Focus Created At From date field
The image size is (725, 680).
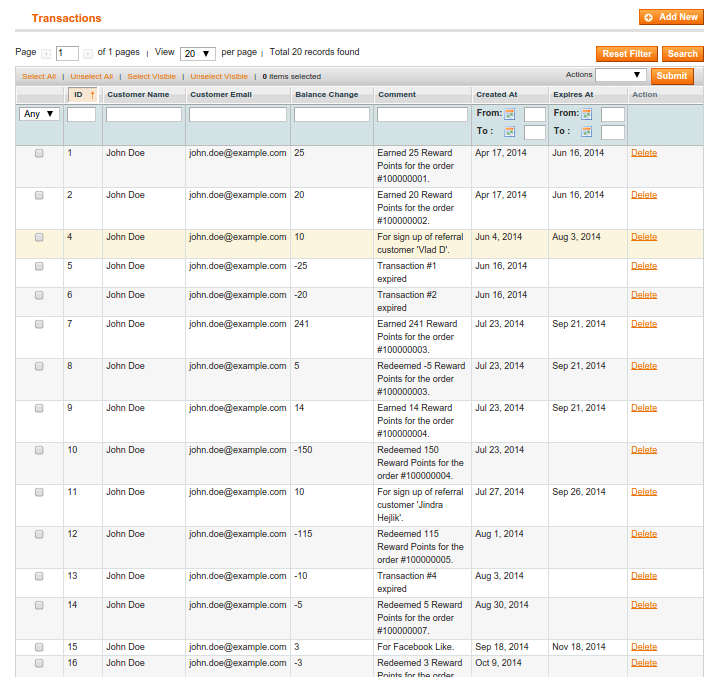click(535, 114)
